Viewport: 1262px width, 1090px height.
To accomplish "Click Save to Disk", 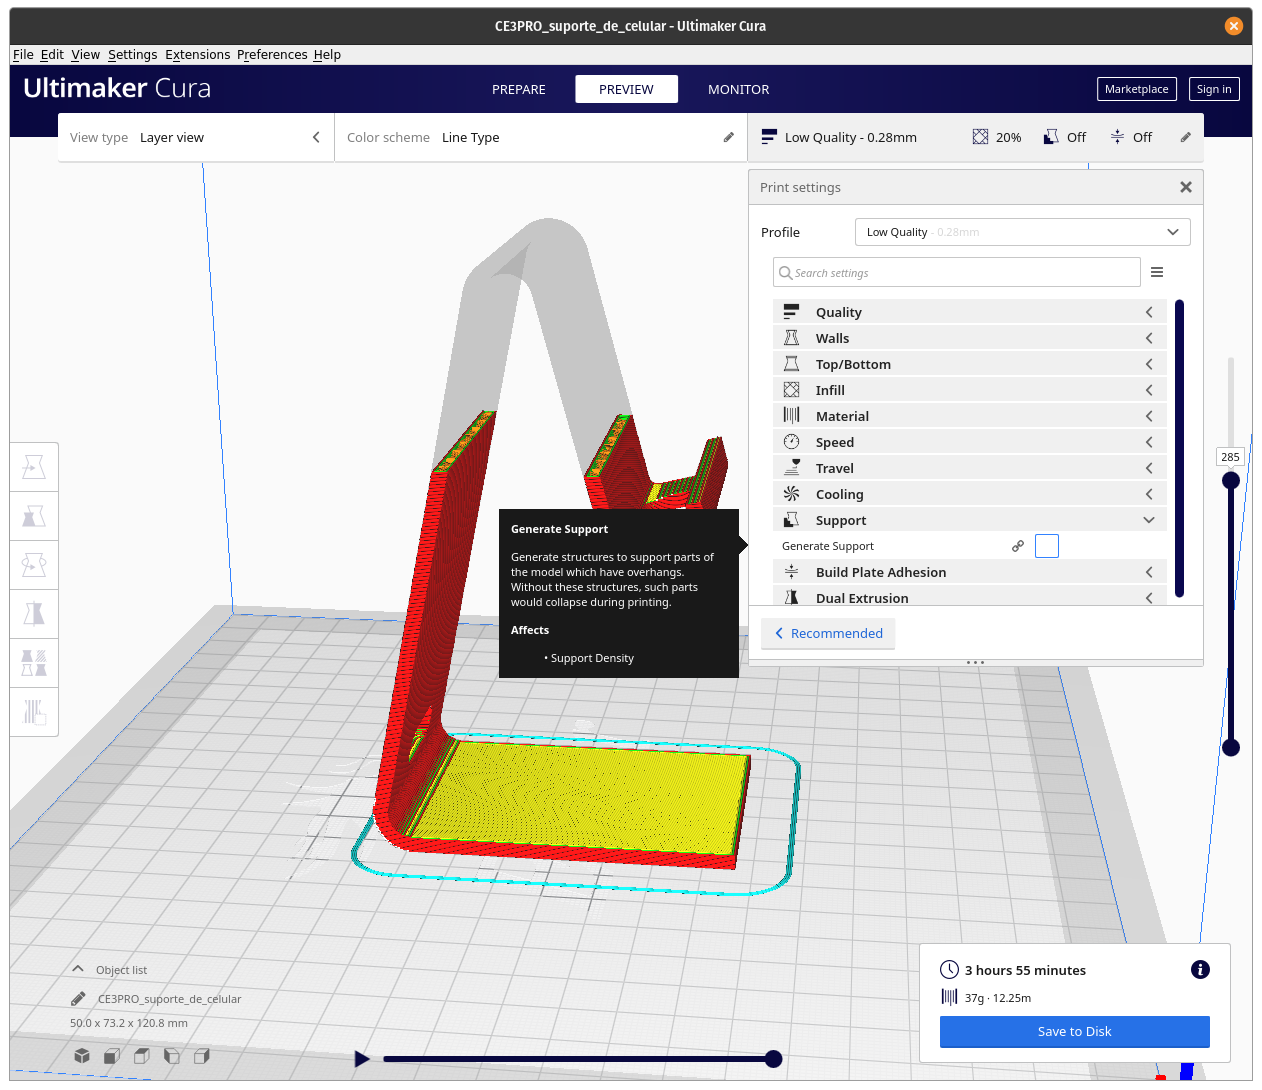I will [x=1074, y=1031].
